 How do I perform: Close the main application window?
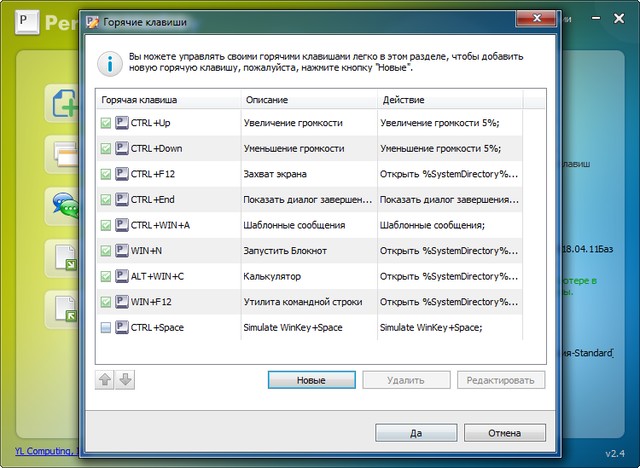pyautogui.click(x=619, y=18)
